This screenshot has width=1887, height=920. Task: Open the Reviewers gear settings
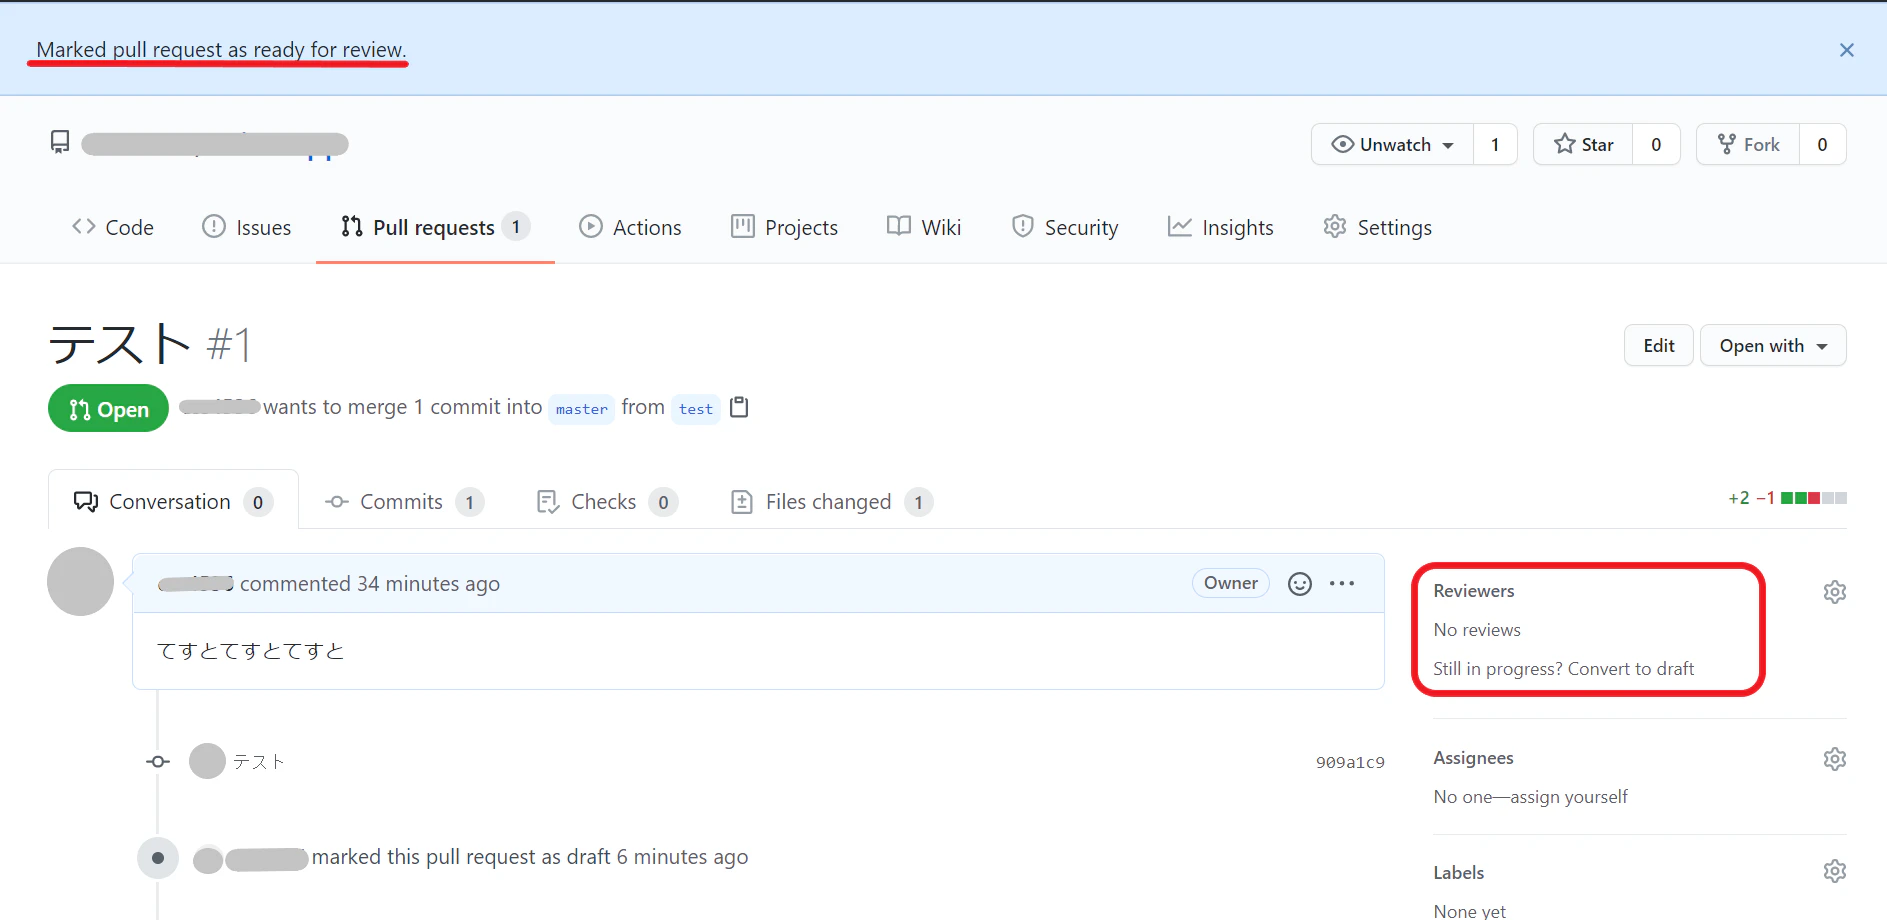click(x=1834, y=592)
